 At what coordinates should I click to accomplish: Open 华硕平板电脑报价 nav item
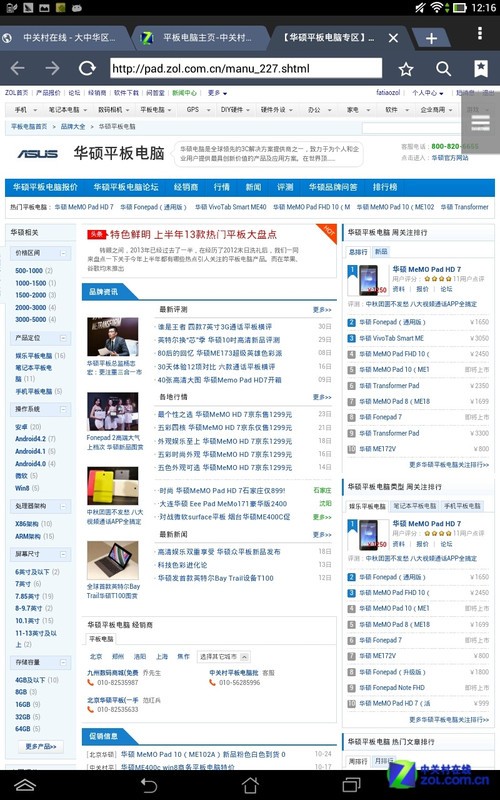point(45,187)
